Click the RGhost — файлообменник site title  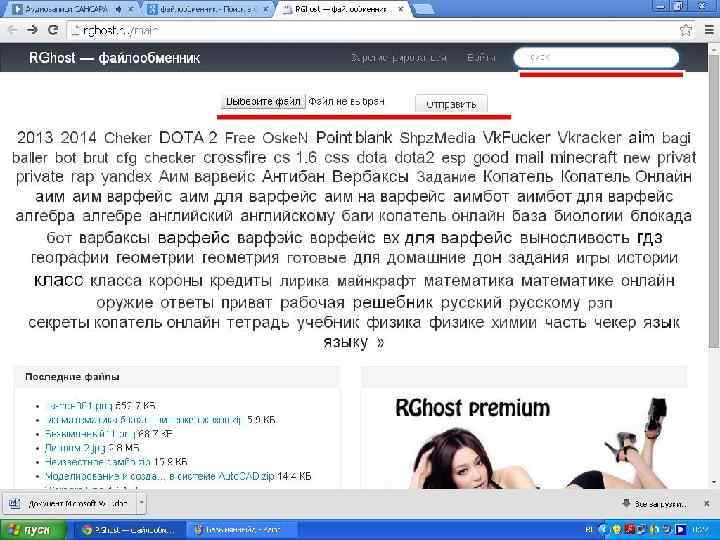(x=114, y=58)
